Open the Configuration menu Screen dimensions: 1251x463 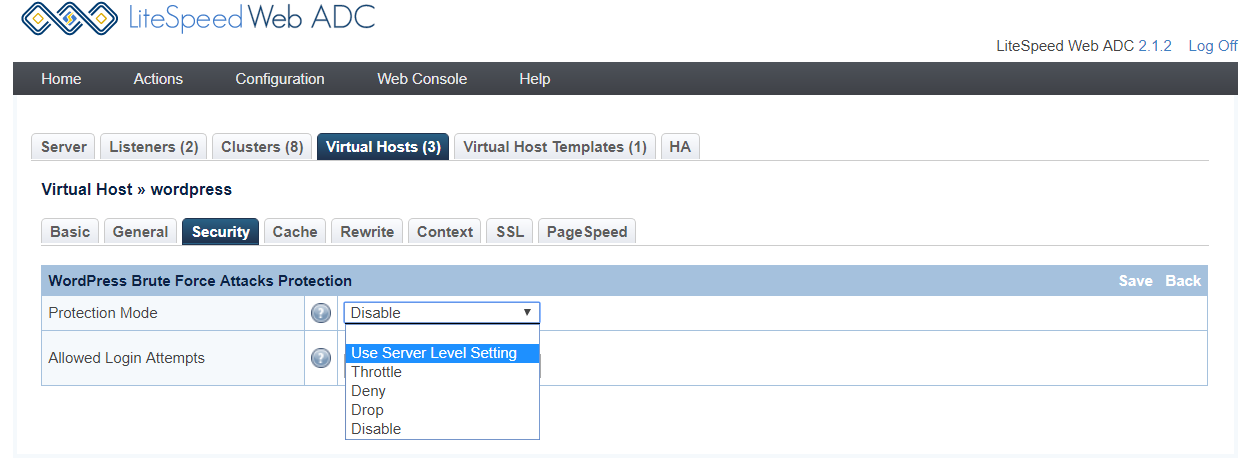click(279, 79)
